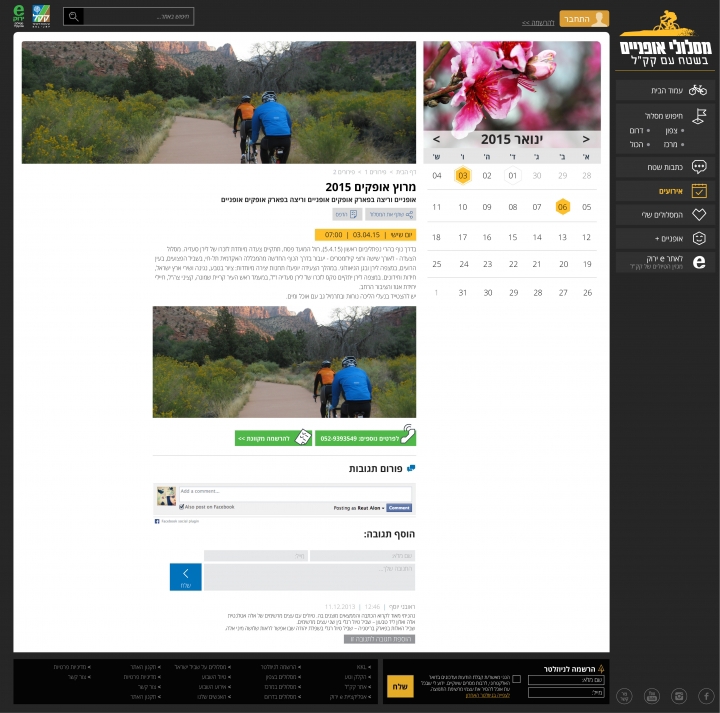The width and height of the screenshot is (720, 713).
Task: Click the print (הדפס) icon button
Action: coord(345,214)
